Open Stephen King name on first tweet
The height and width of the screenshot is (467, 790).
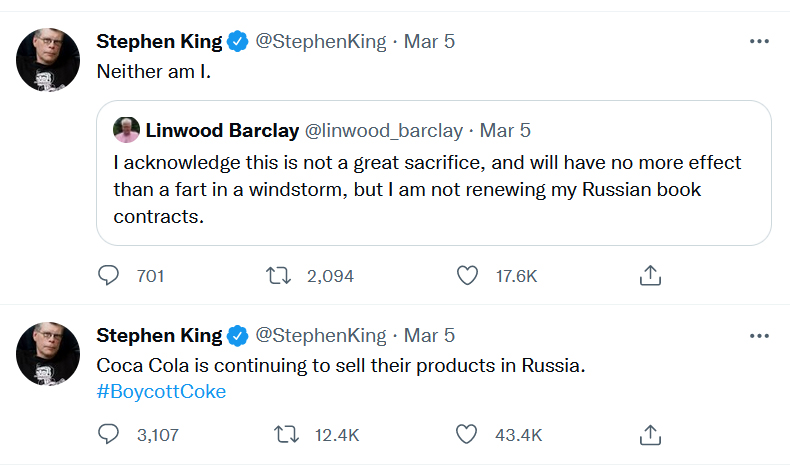pyautogui.click(x=157, y=41)
